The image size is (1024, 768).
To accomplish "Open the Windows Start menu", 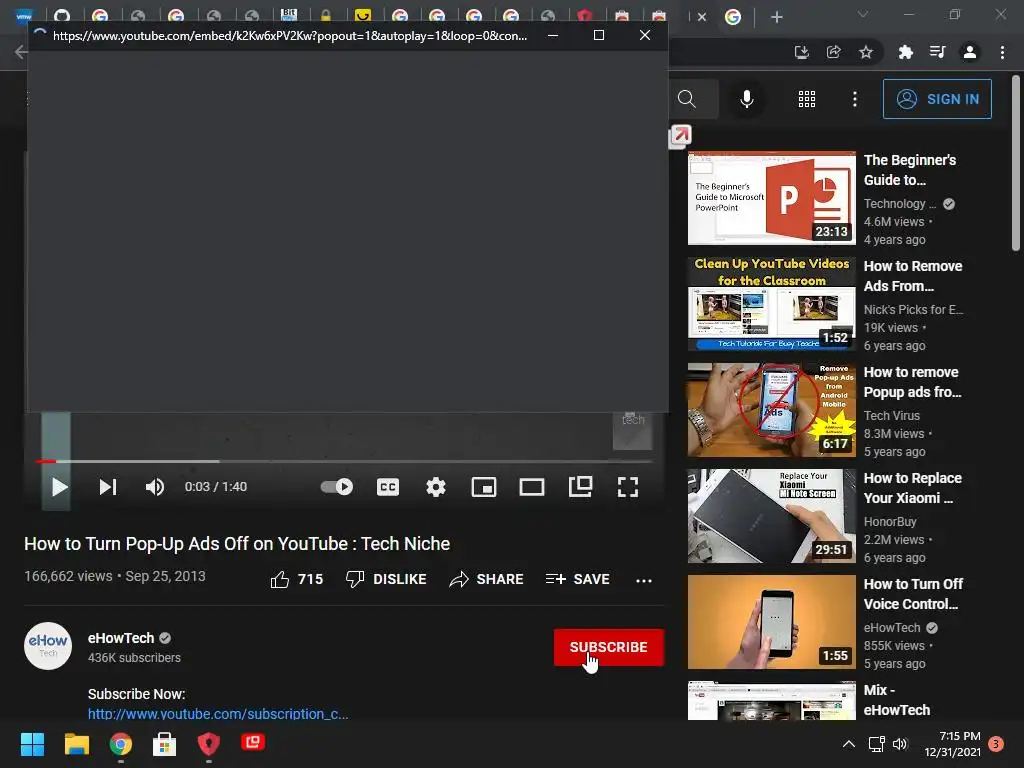I will [x=32, y=744].
